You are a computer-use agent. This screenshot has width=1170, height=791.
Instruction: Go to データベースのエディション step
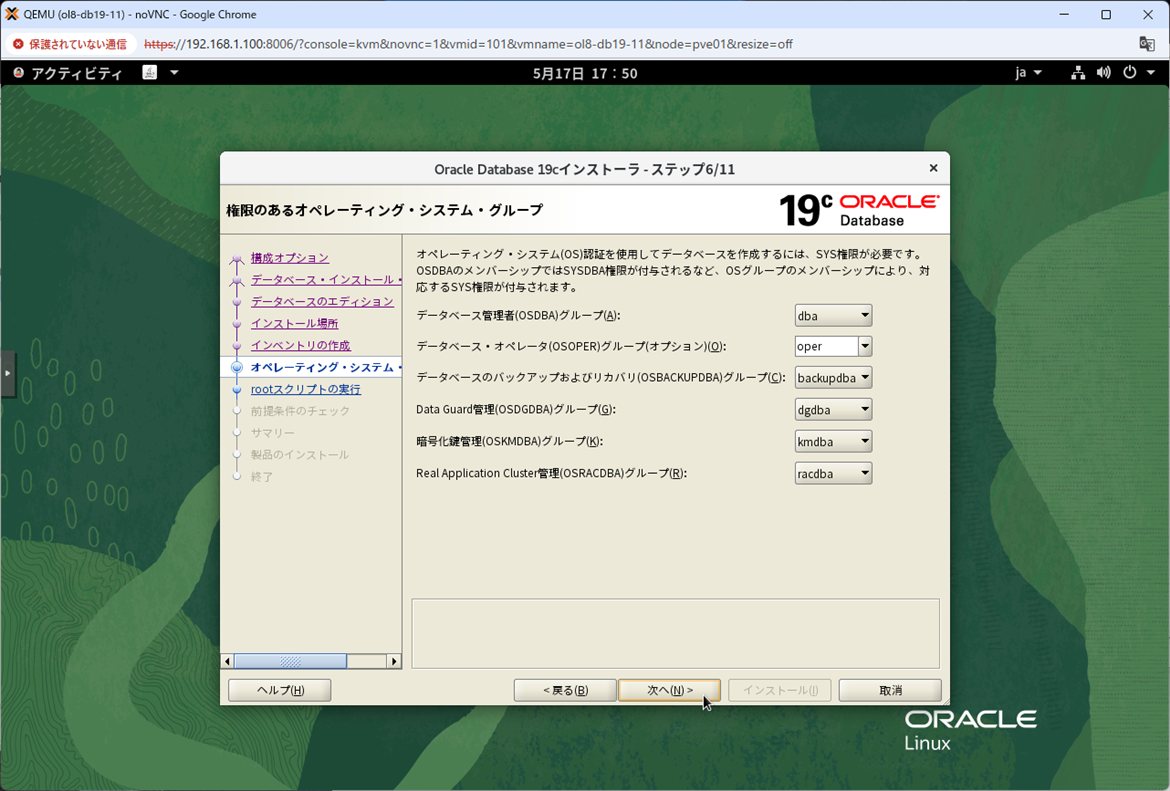pos(322,301)
